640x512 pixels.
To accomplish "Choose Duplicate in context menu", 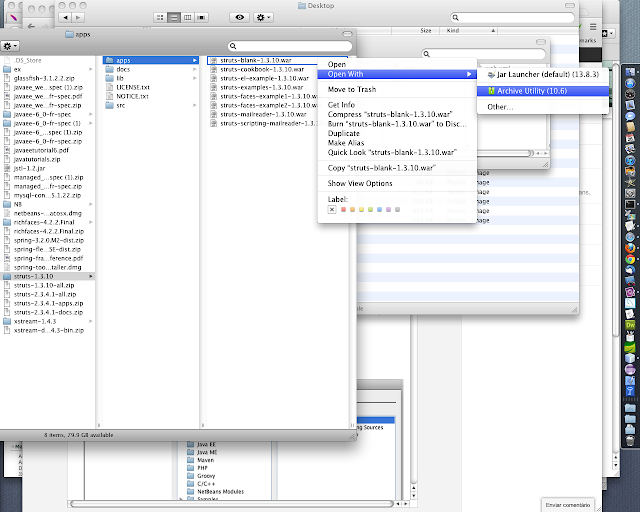I will [344, 134].
